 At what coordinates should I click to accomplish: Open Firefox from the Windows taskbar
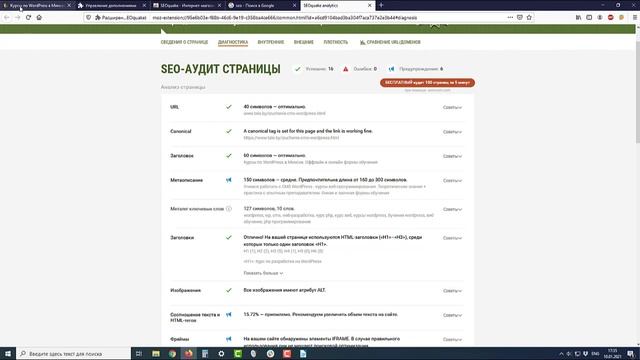click(189, 353)
